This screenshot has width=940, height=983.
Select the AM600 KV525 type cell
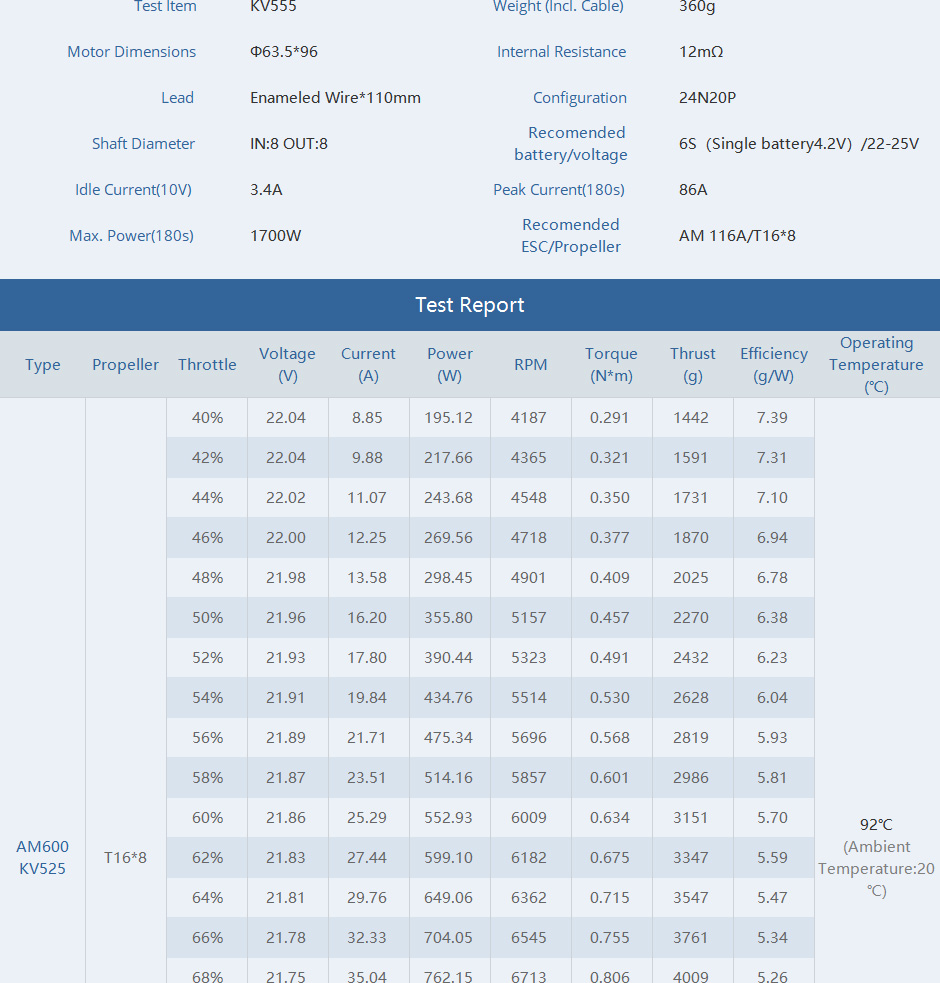(42, 857)
